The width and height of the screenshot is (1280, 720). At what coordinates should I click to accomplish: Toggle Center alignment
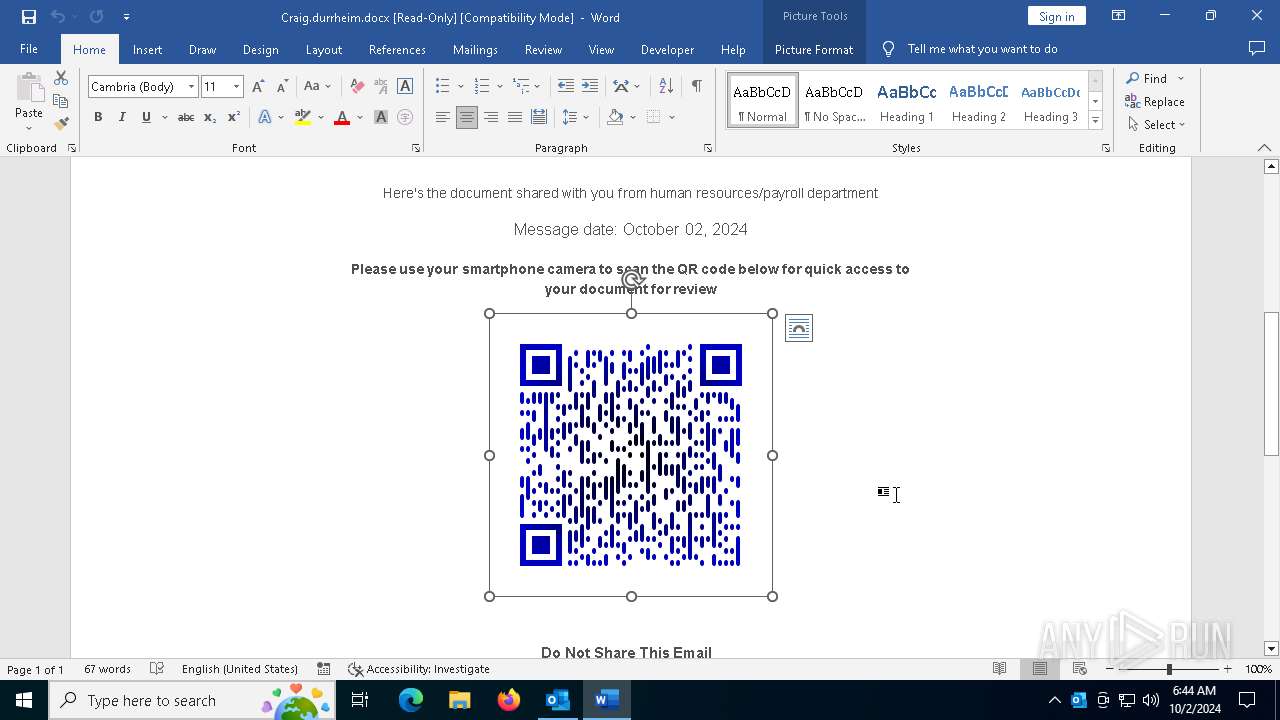click(466, 117)
